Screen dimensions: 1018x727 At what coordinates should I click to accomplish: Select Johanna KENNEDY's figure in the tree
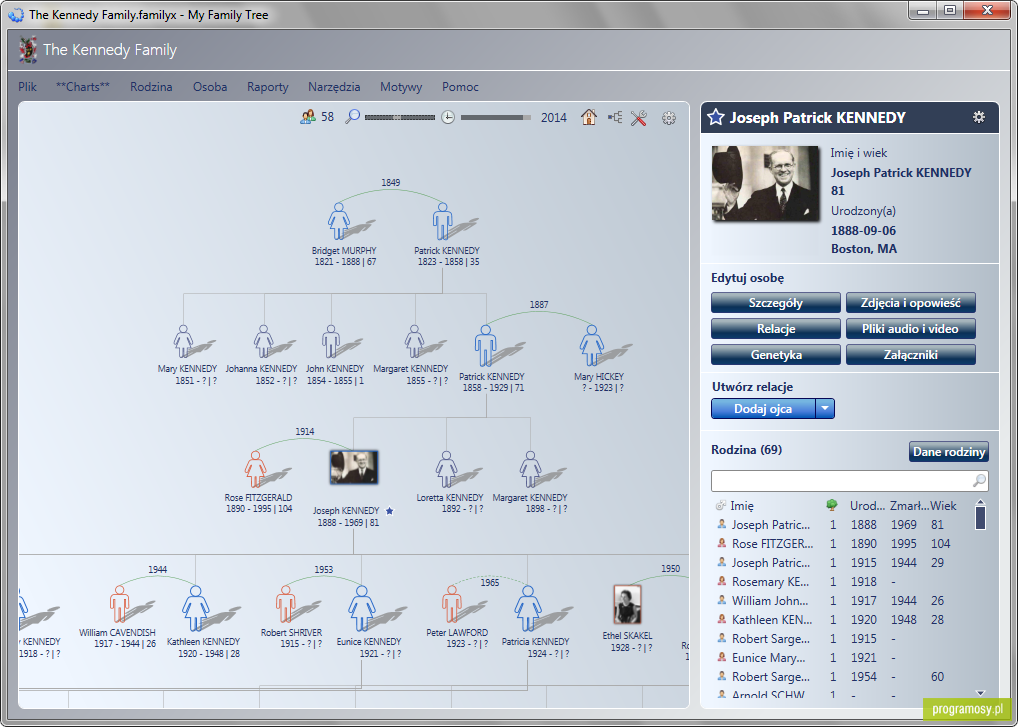pos(263,341)
